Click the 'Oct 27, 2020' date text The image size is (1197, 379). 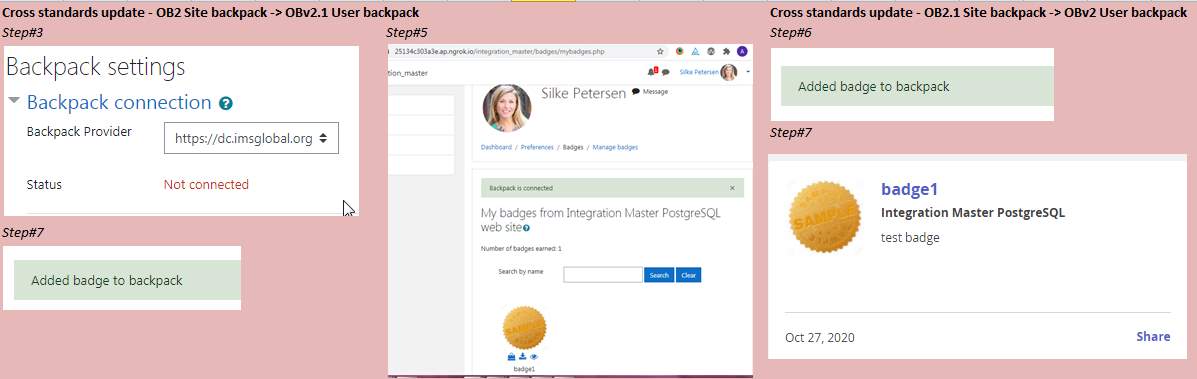pyautogui.click(x=820, y=337)
